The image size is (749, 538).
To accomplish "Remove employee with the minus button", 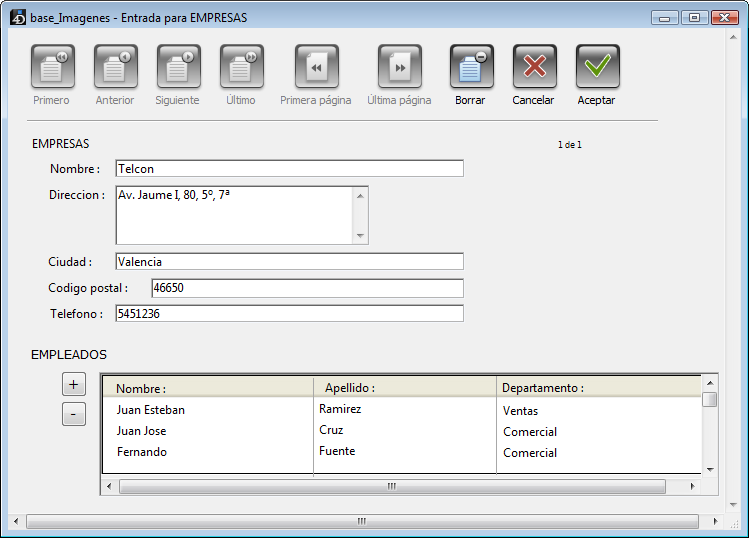I will pos(73,414).
